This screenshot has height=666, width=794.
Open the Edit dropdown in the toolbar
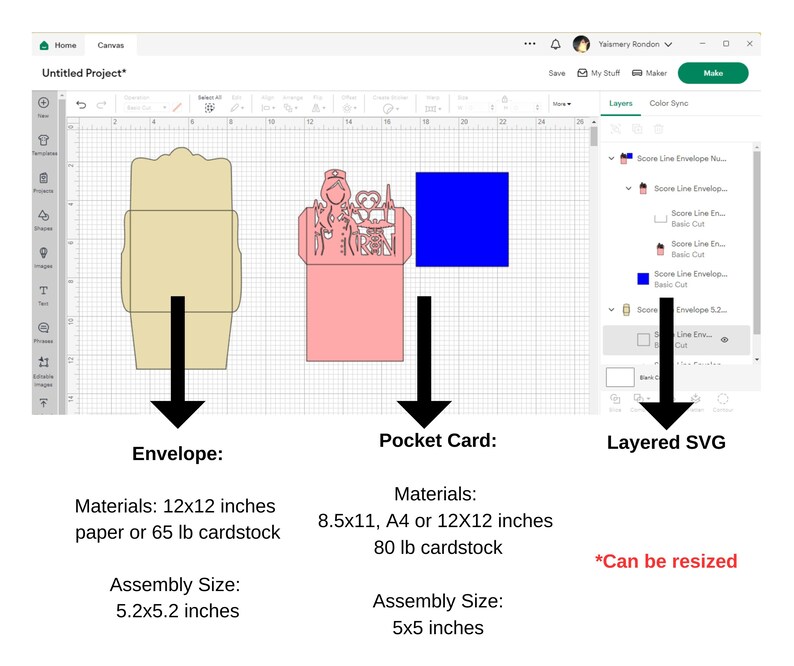(x=237, y=107)
